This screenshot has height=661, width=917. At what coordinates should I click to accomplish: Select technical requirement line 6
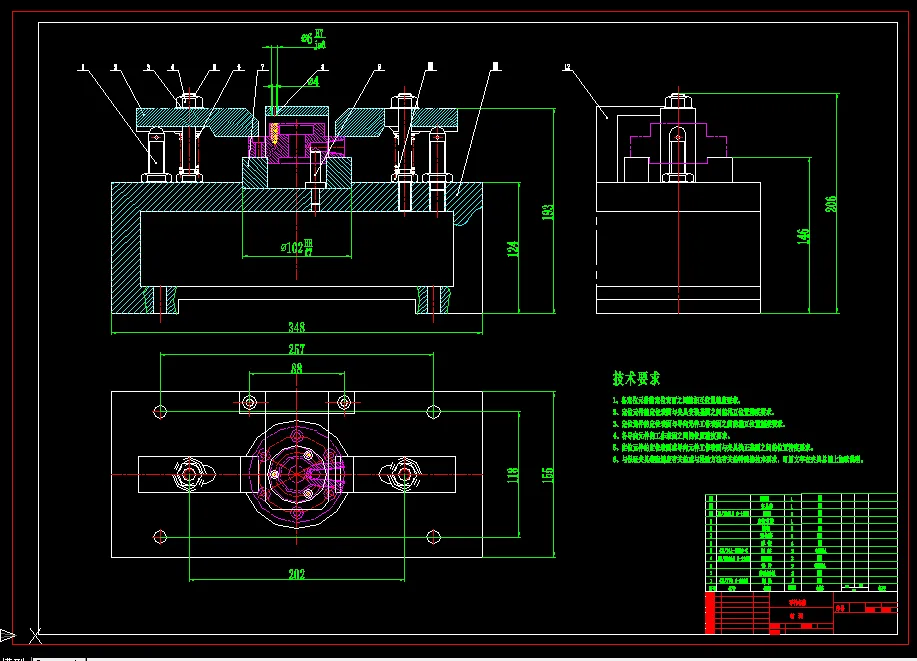click(x=738, y=459)
